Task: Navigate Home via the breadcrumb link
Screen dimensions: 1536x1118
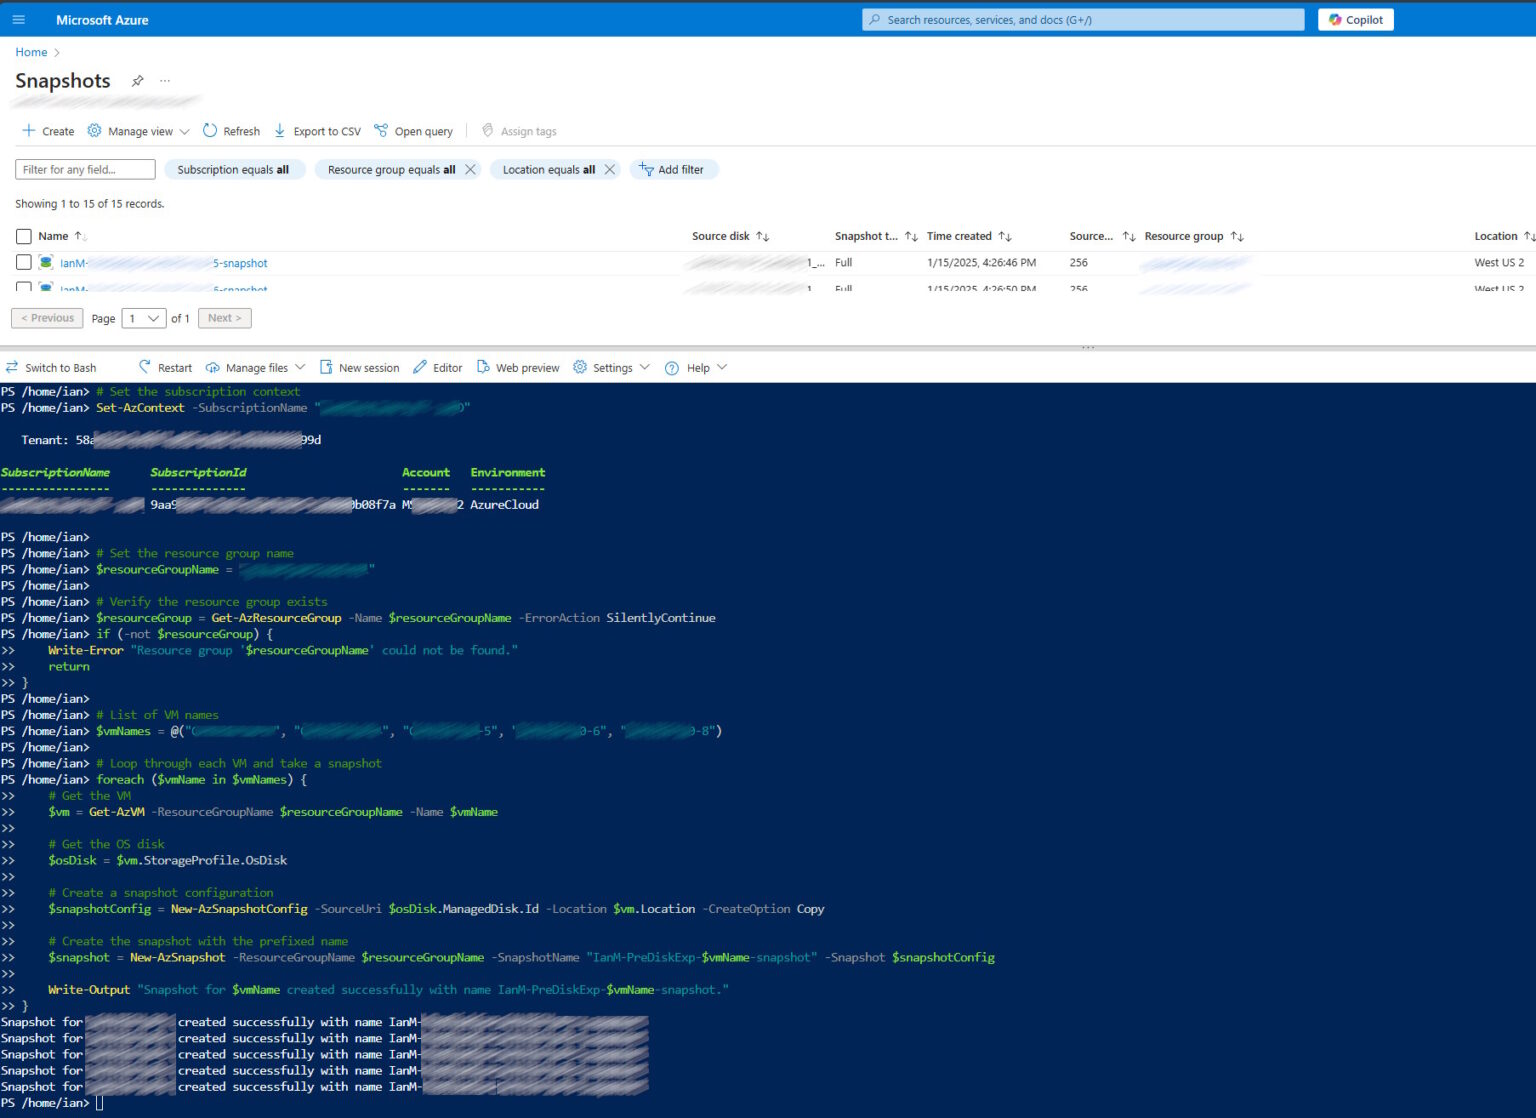Action: 29,52
